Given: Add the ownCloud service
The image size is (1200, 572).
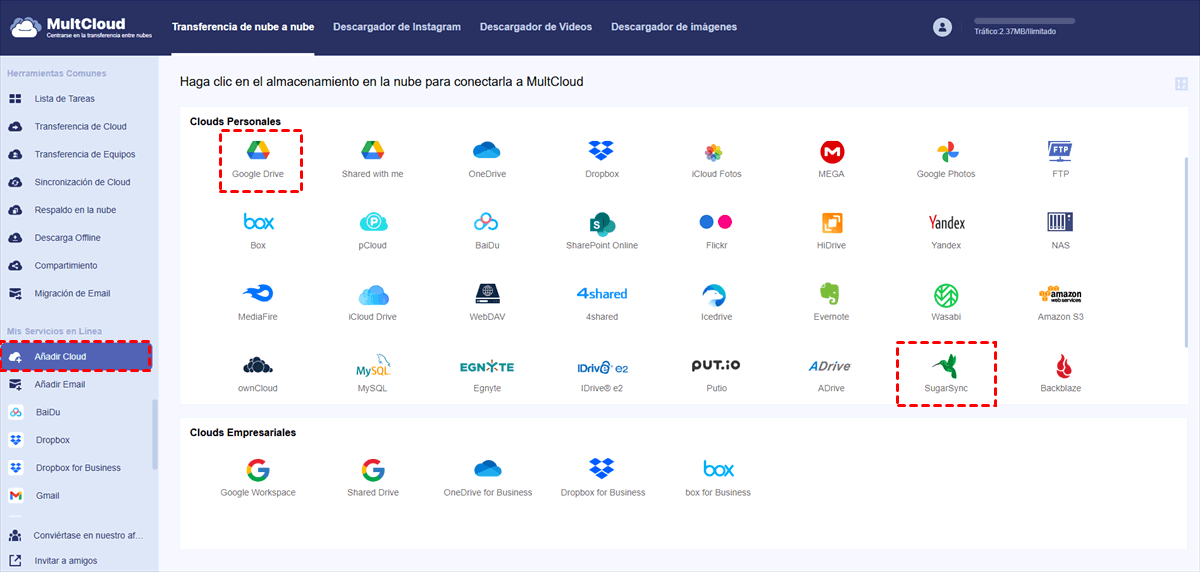Looking at the screenshot, I should 258,374.
